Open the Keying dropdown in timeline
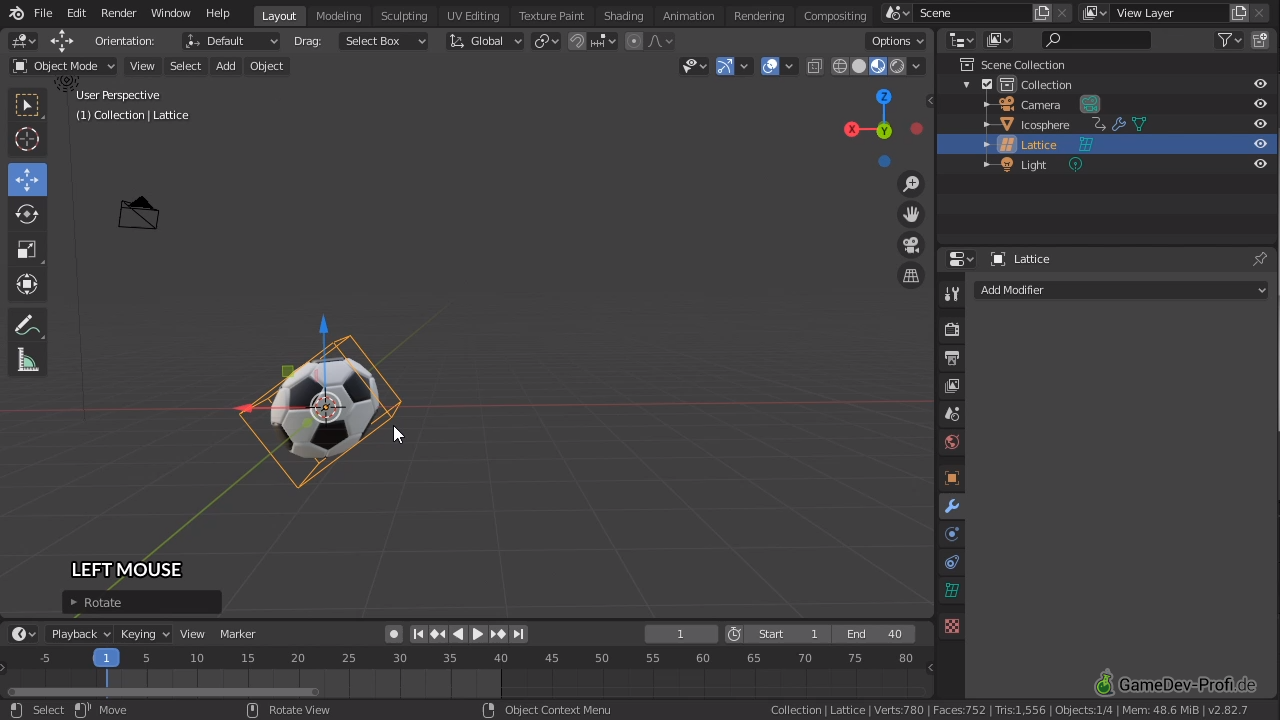1280x720 pixels. pos(145,634)
